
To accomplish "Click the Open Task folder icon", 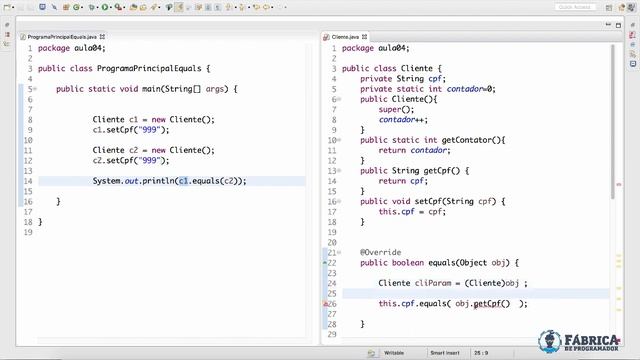I will (143, 7).
